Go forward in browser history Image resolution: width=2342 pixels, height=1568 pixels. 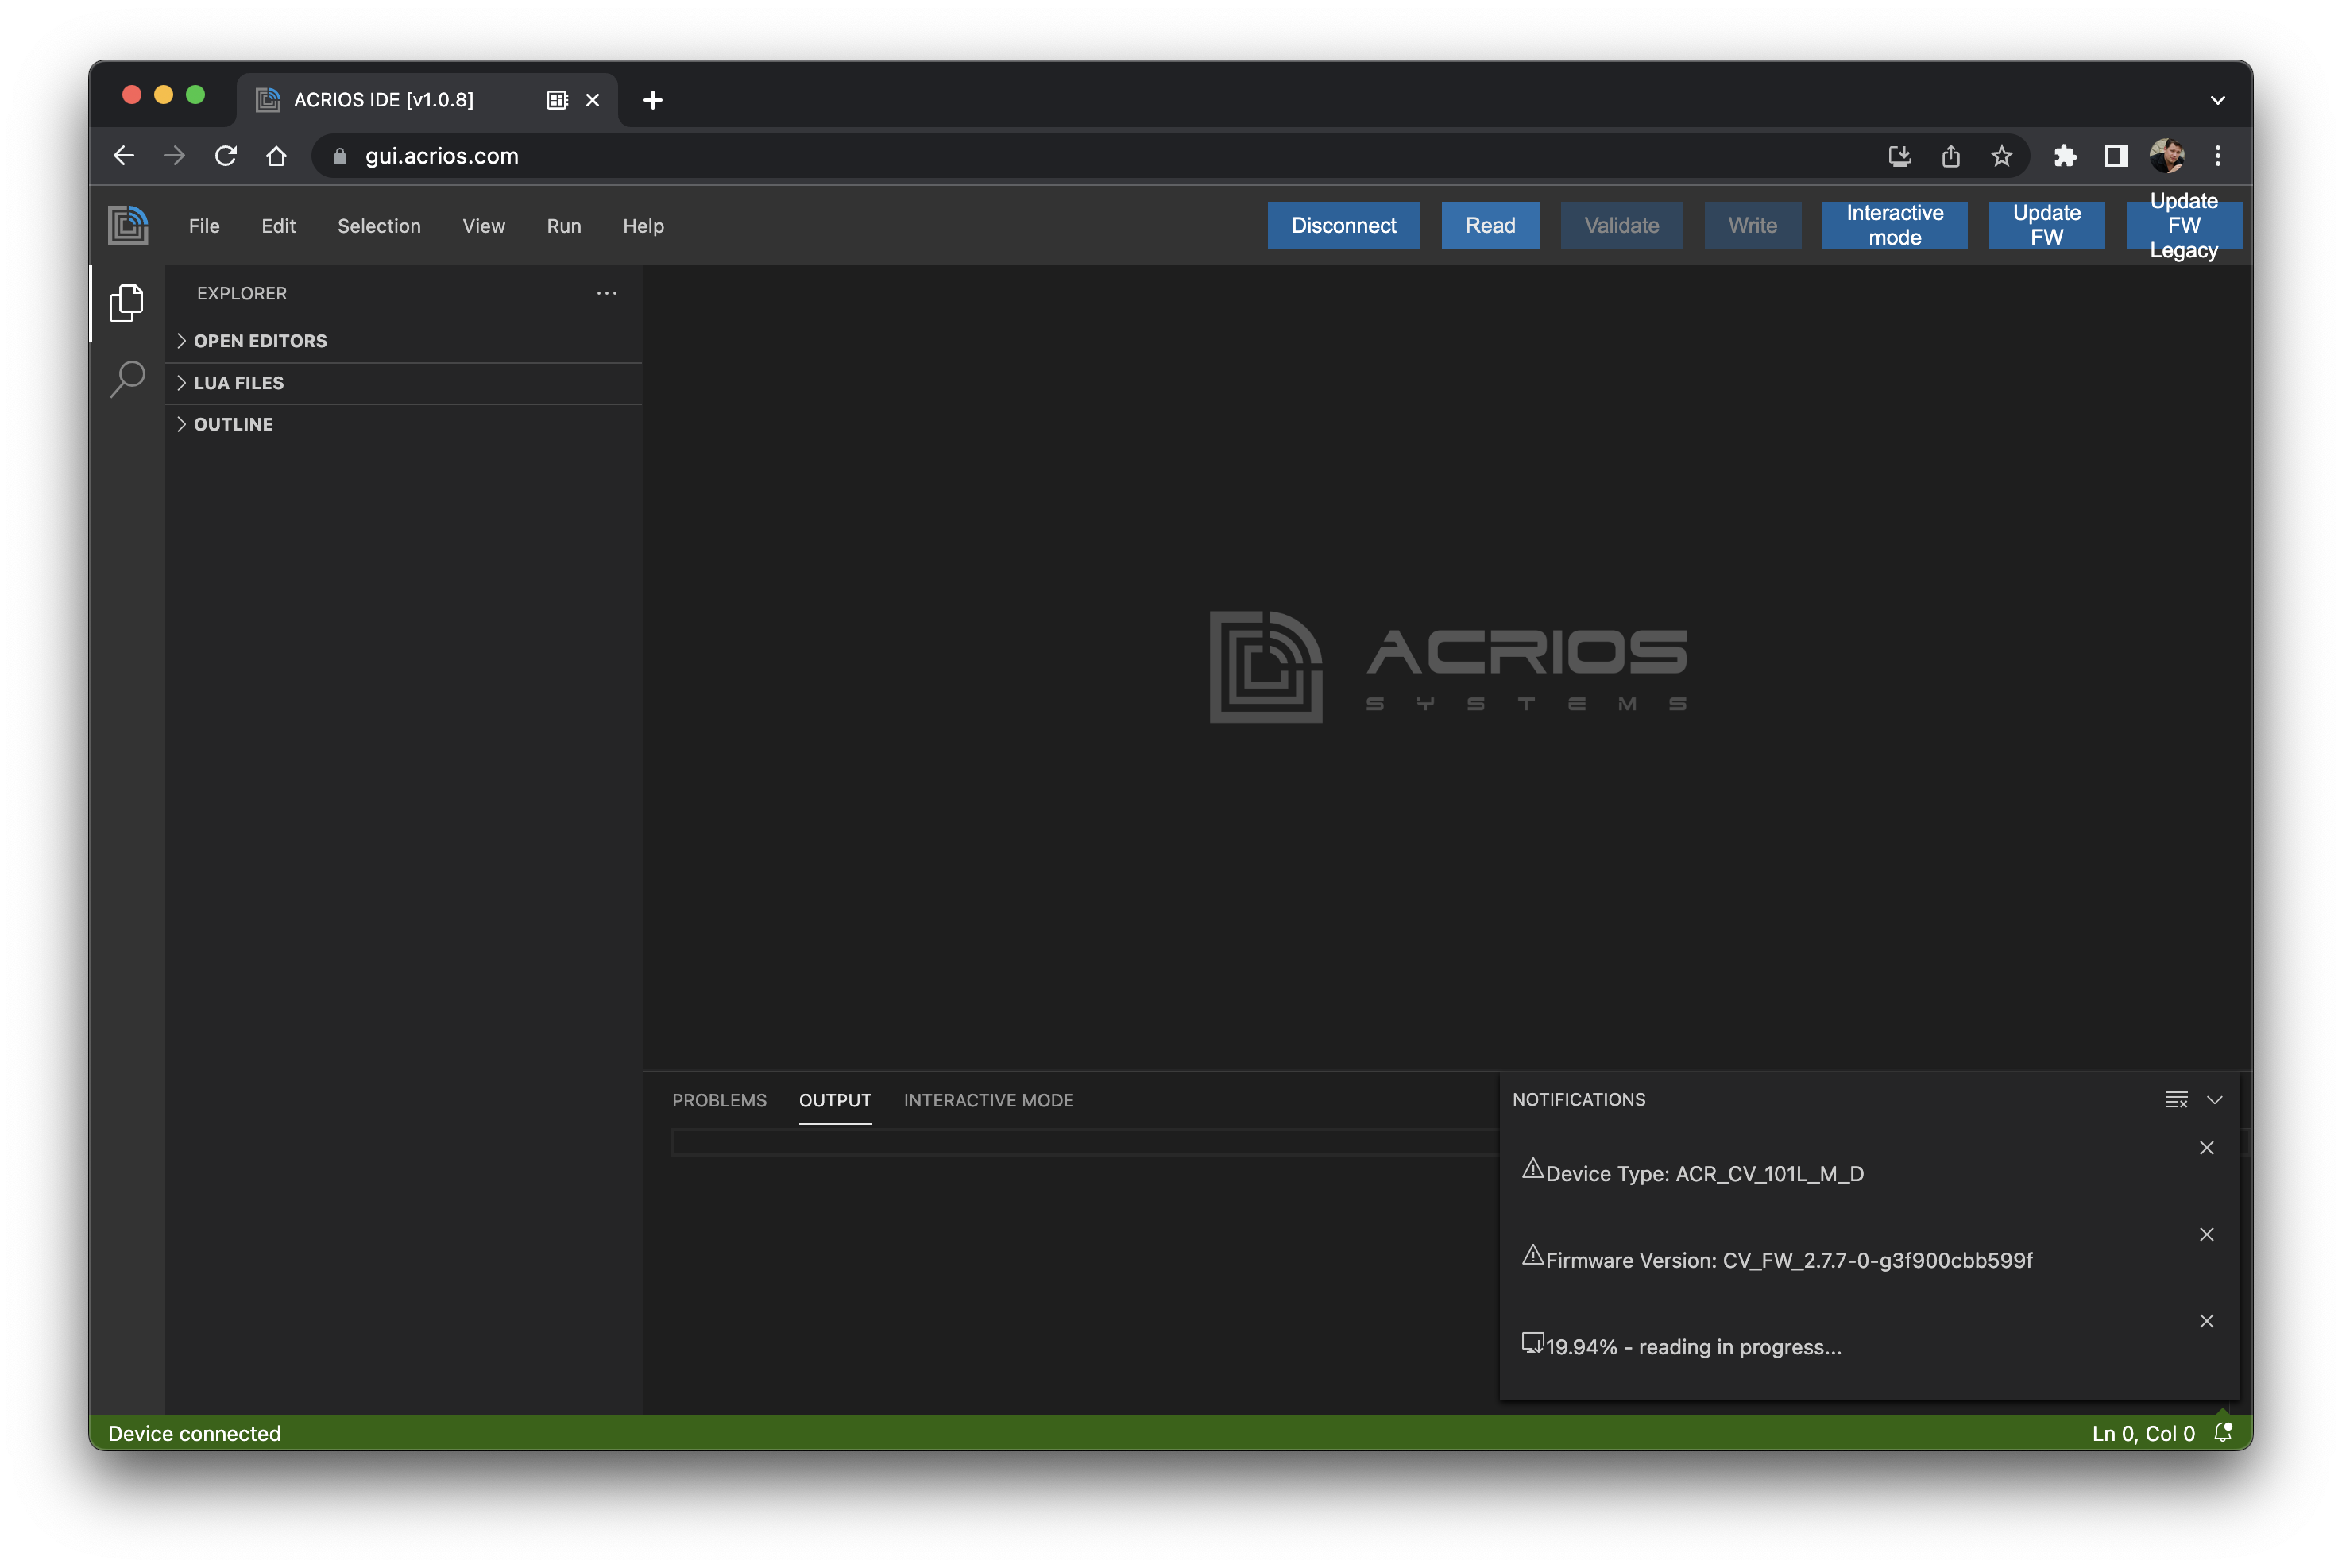click(174, 156)
